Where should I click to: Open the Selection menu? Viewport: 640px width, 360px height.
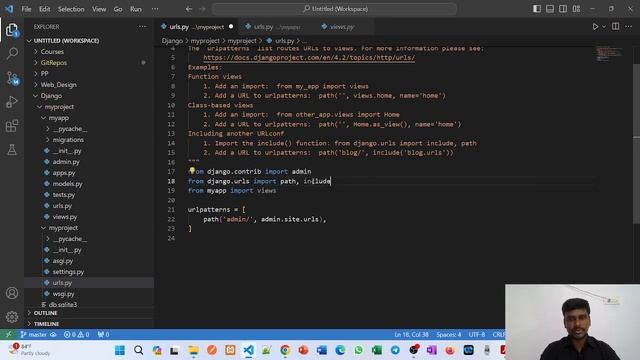click(71, 9)
